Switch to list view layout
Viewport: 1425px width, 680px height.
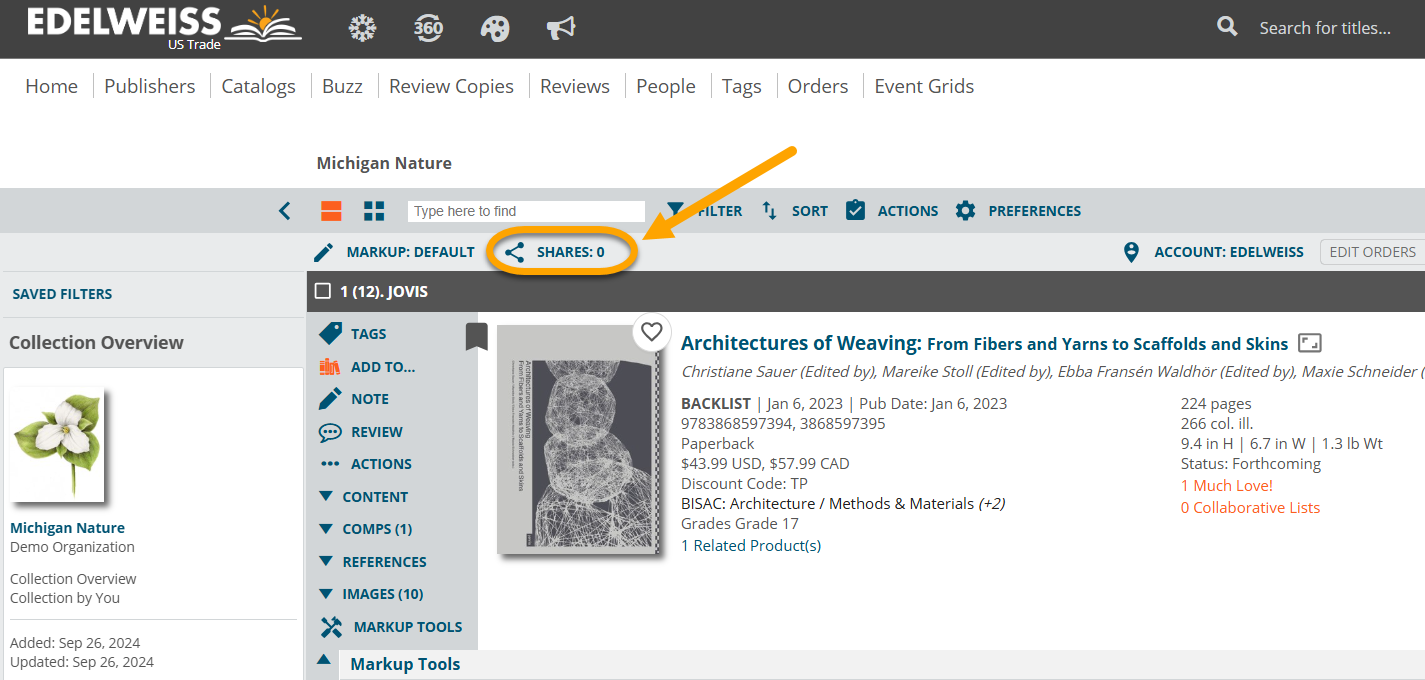tap(331, 211)
